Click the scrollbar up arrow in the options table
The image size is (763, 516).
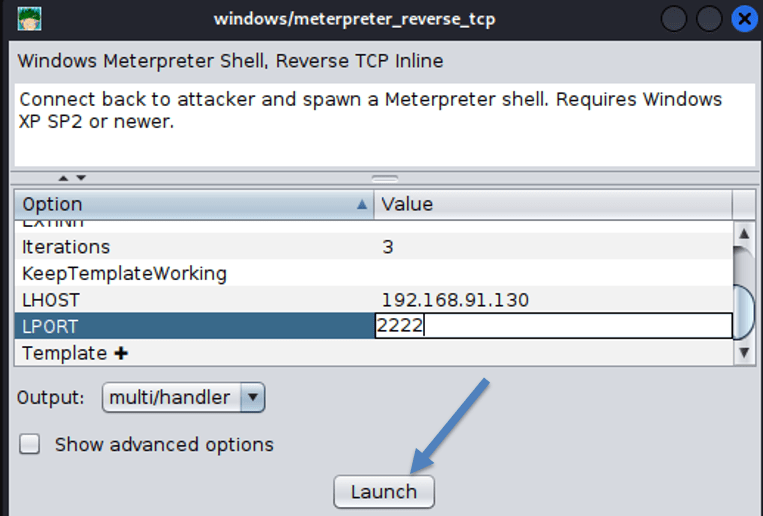(743, 233)
